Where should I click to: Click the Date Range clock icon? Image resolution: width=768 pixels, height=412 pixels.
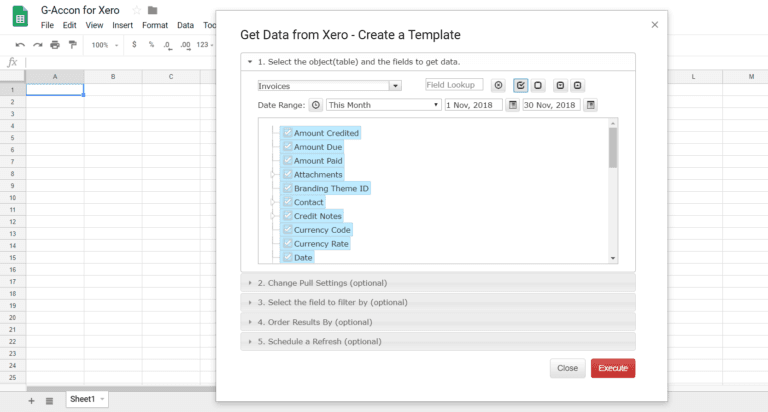(316, 105)
